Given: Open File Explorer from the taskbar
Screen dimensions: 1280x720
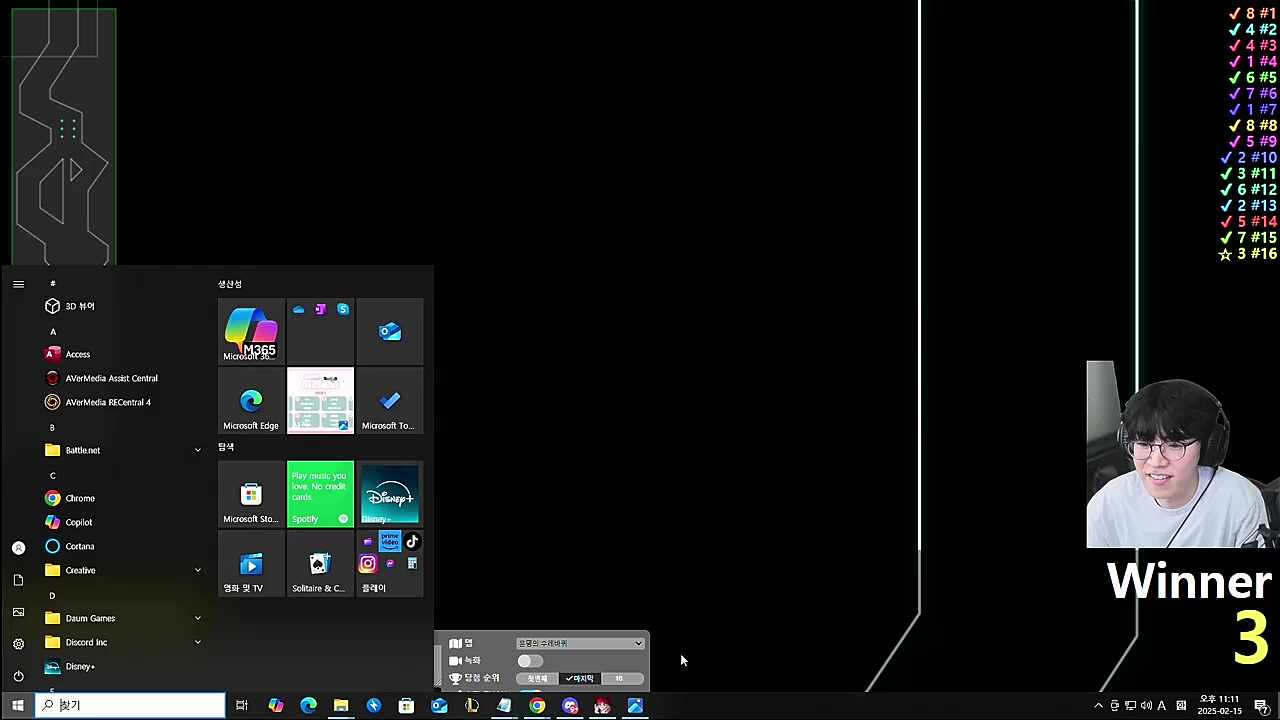Looking at the screenshot, I should click(x=341, y=706).
